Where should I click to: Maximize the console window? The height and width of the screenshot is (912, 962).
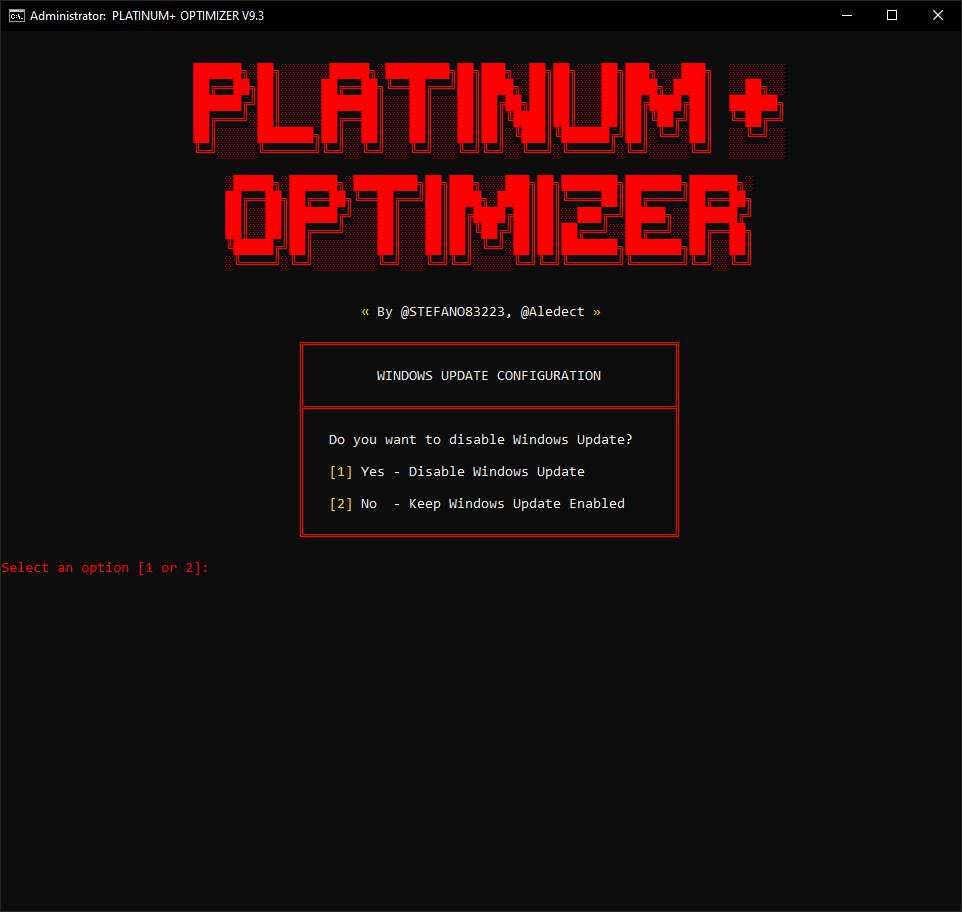pyautogui.click(x=892, y=15)
